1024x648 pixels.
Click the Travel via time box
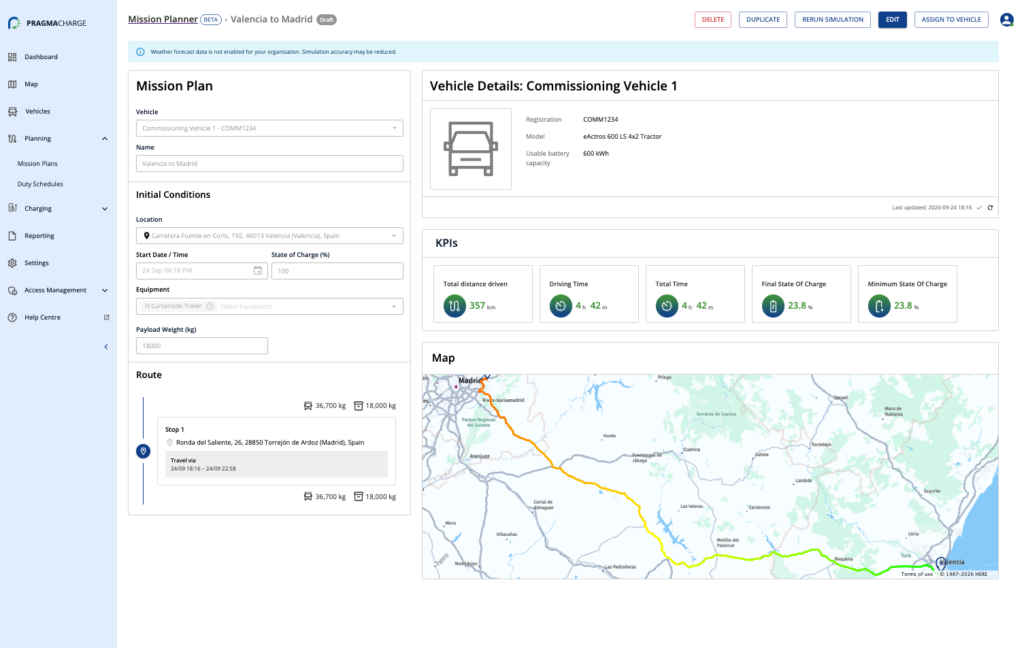coord(276,464)
